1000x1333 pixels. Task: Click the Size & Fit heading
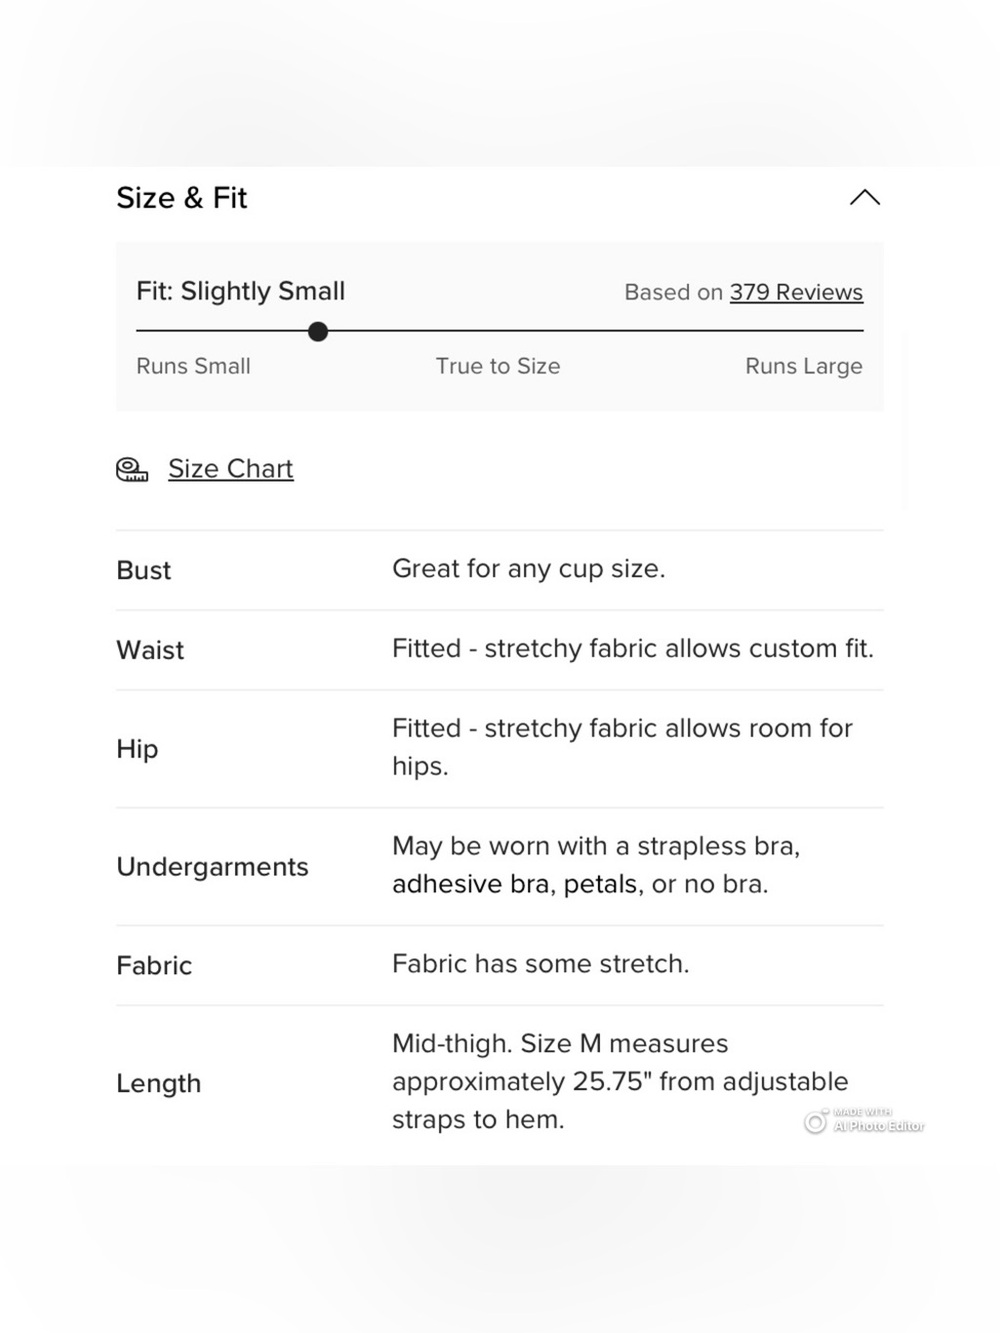(x=181, y=198)
